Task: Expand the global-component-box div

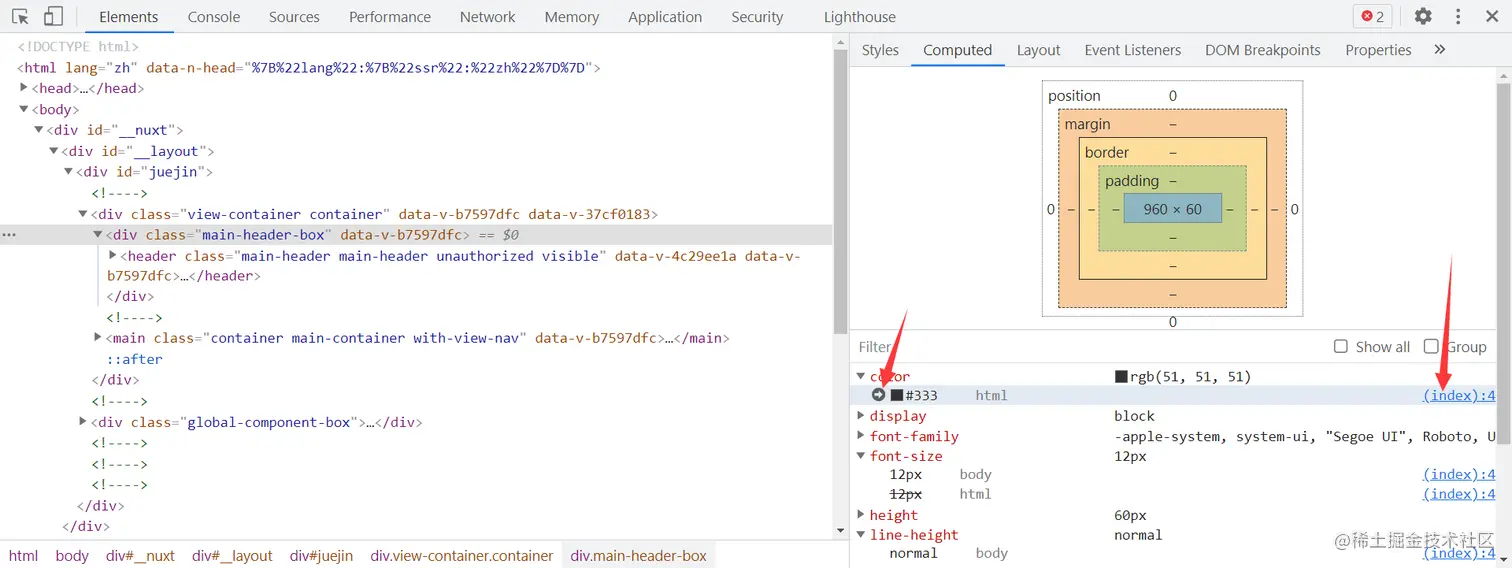Action: [84, 422]
